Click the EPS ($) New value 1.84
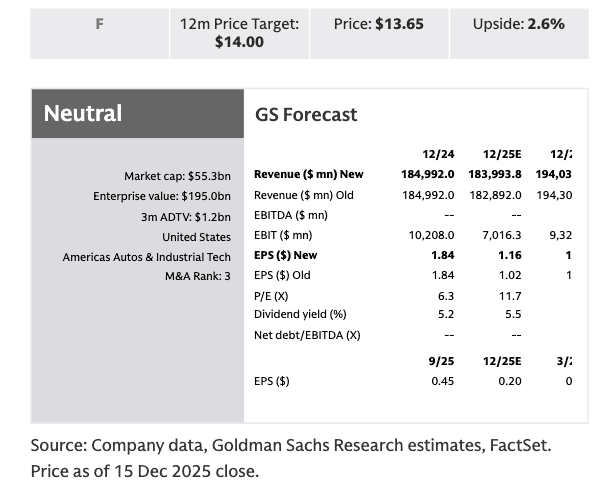The height and width of the screenshot is (489, 602). pos(441,256)
